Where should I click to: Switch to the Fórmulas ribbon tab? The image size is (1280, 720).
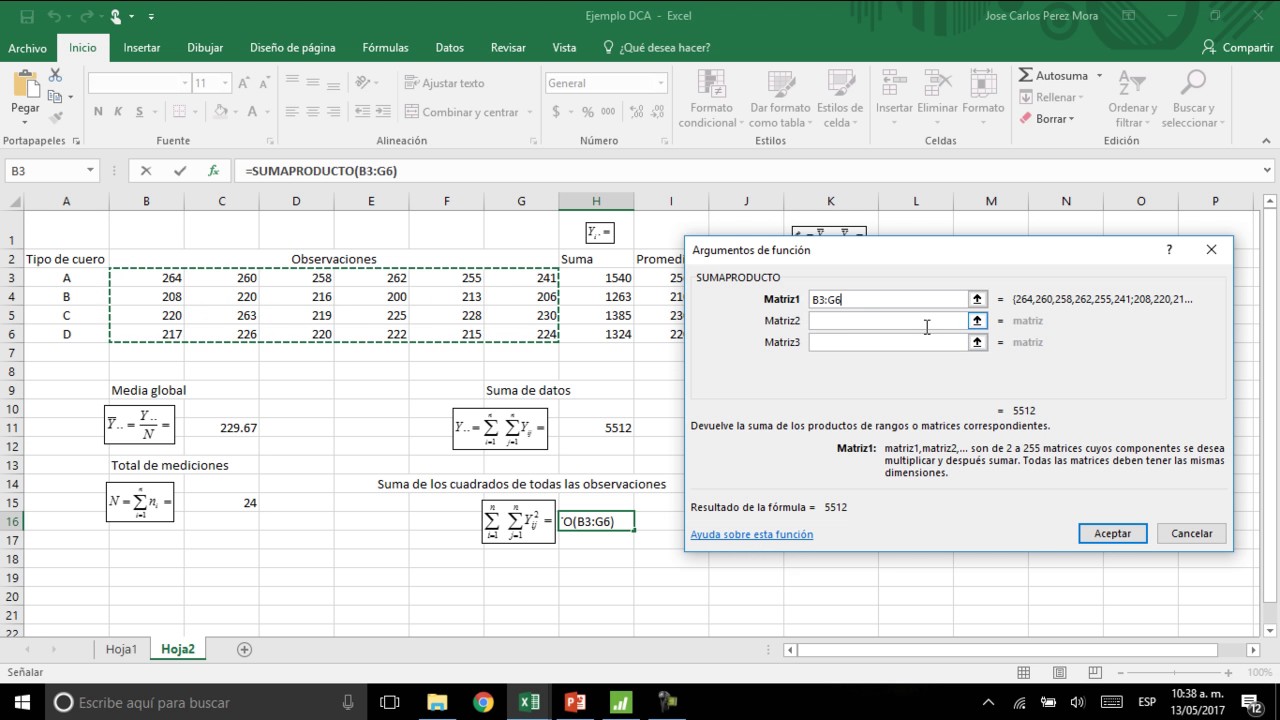385,47
